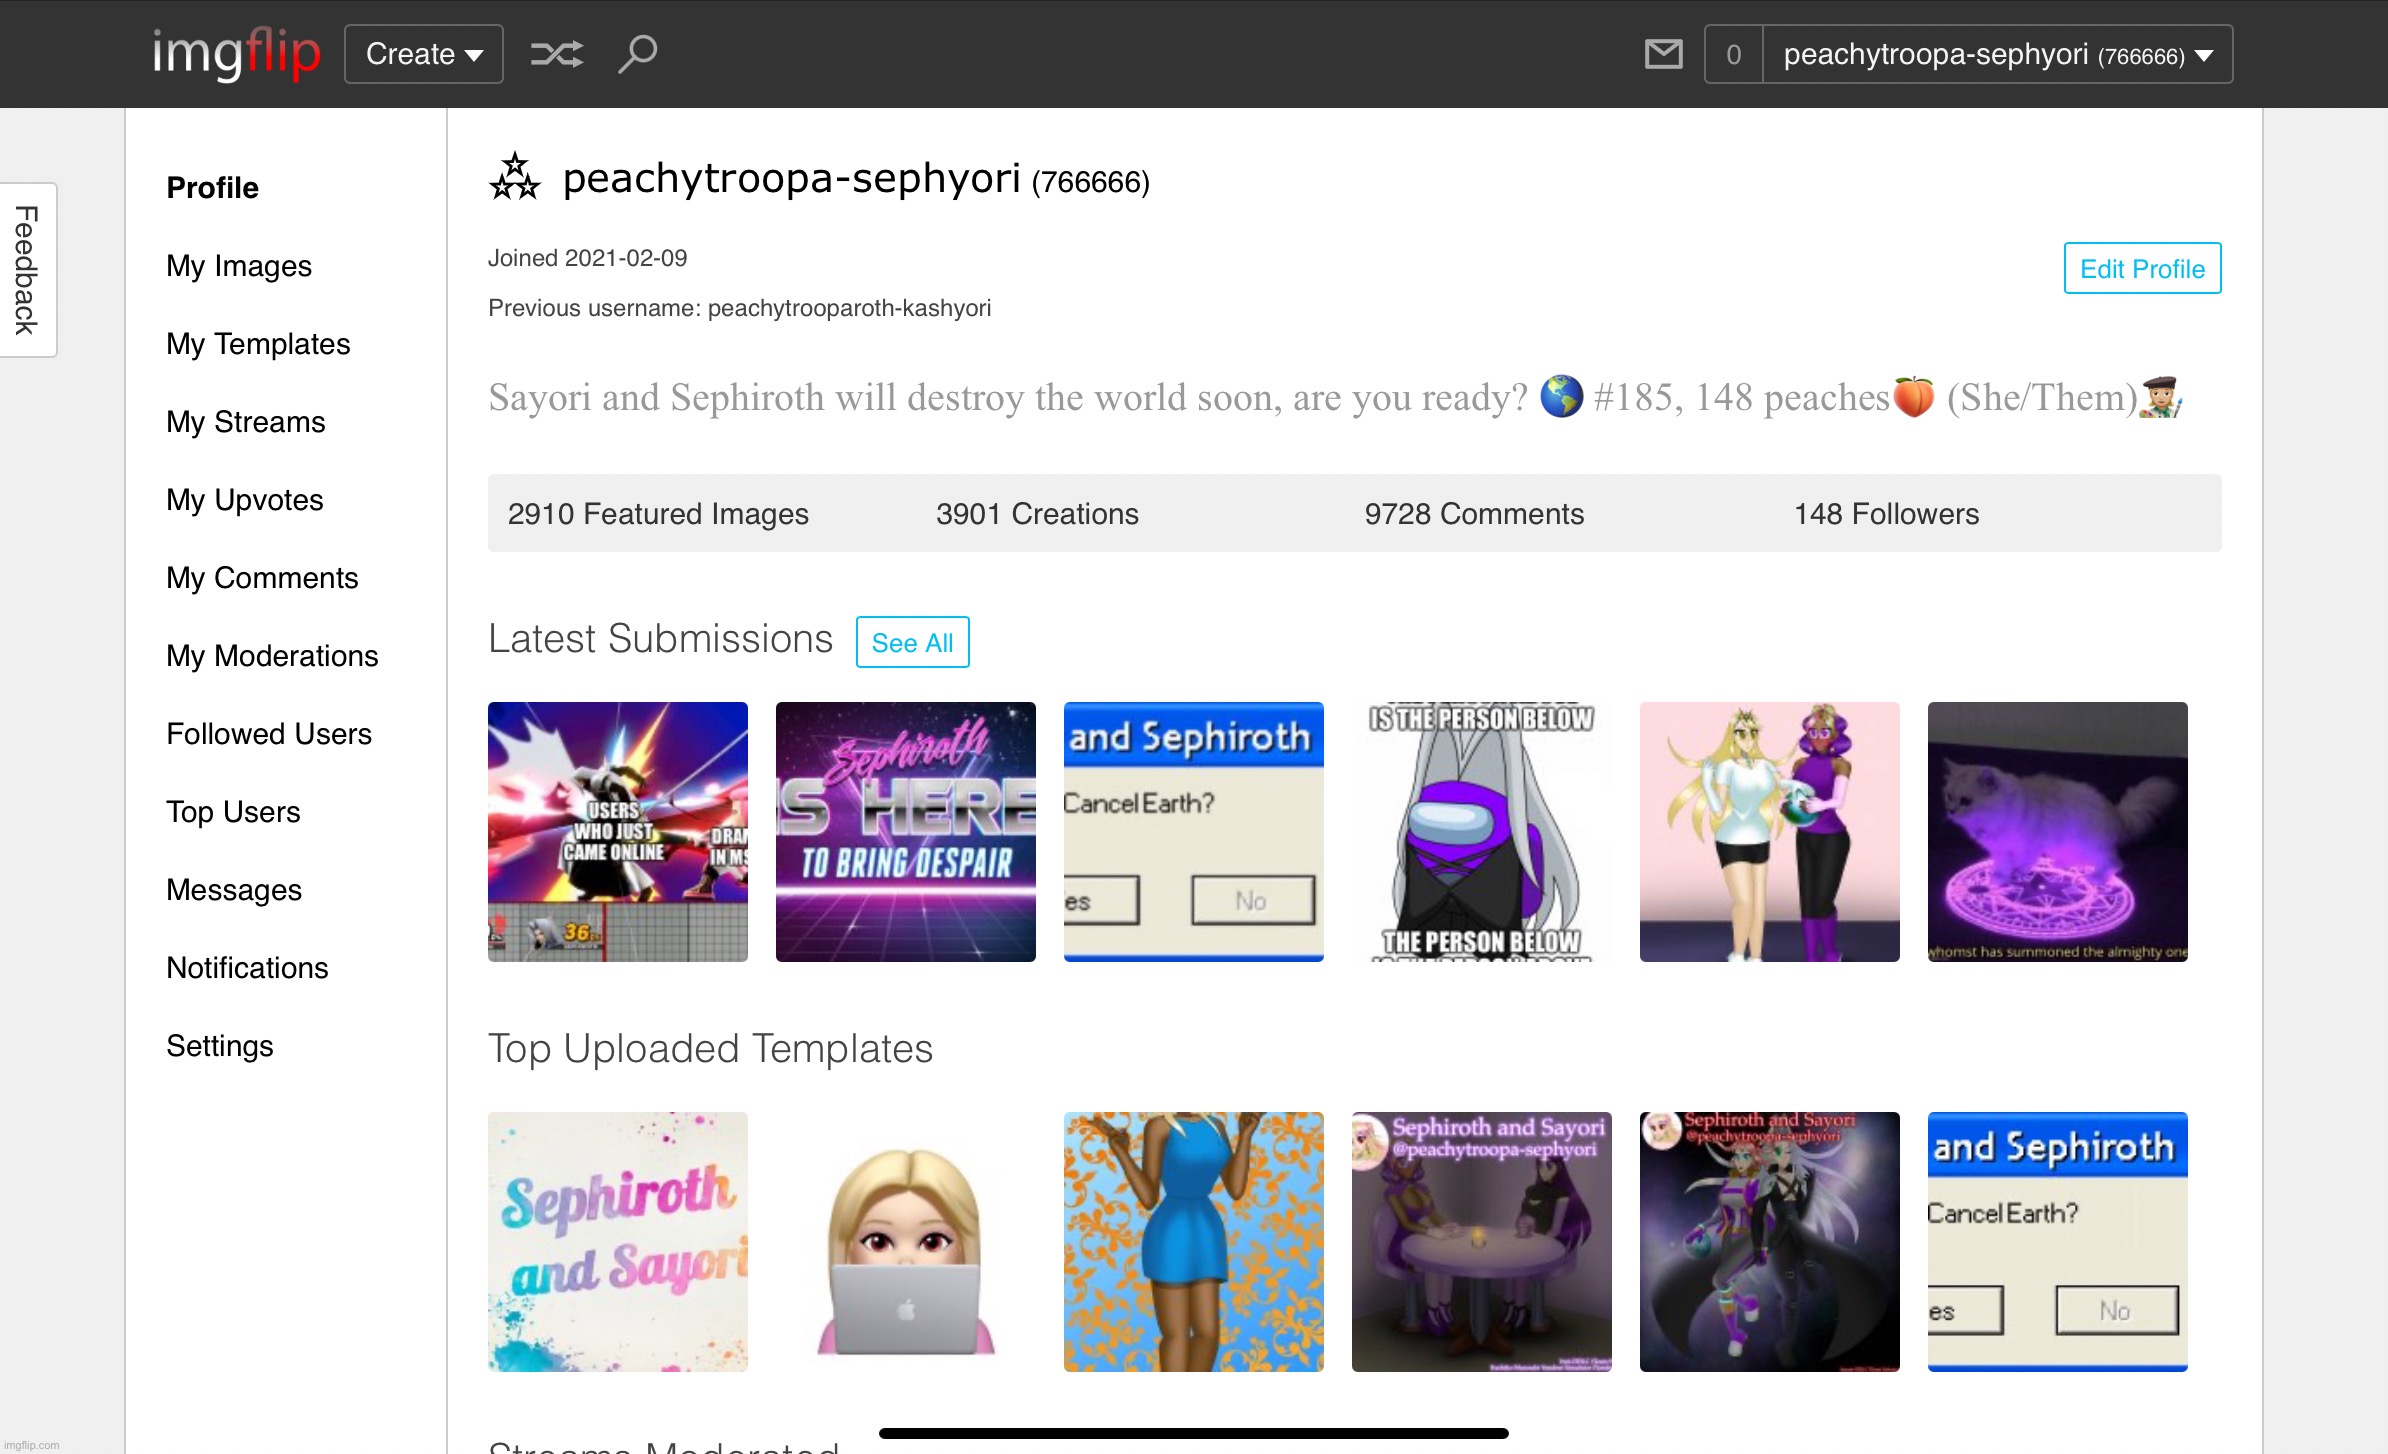Screen dimensions: 2388x1454
Task: Select Profile in the sidebar
Action: (x=213, y=187)
